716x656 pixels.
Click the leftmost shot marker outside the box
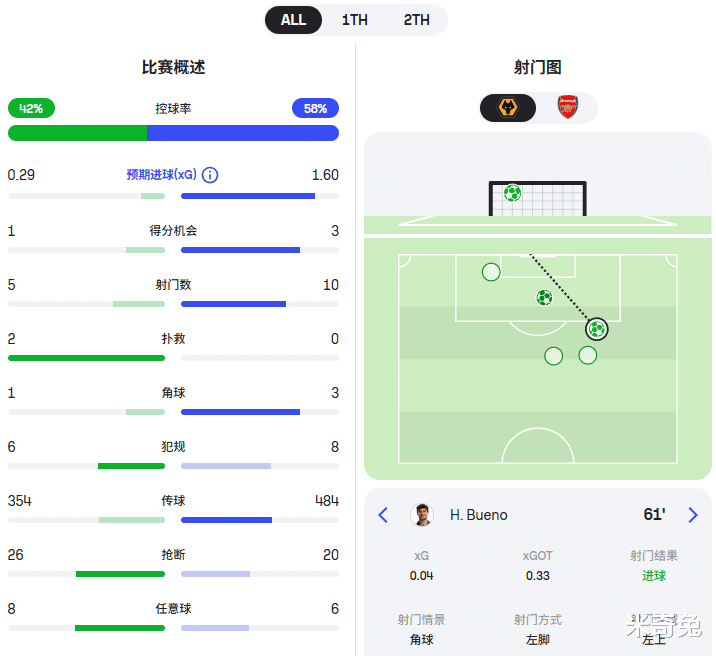(553, 355)
